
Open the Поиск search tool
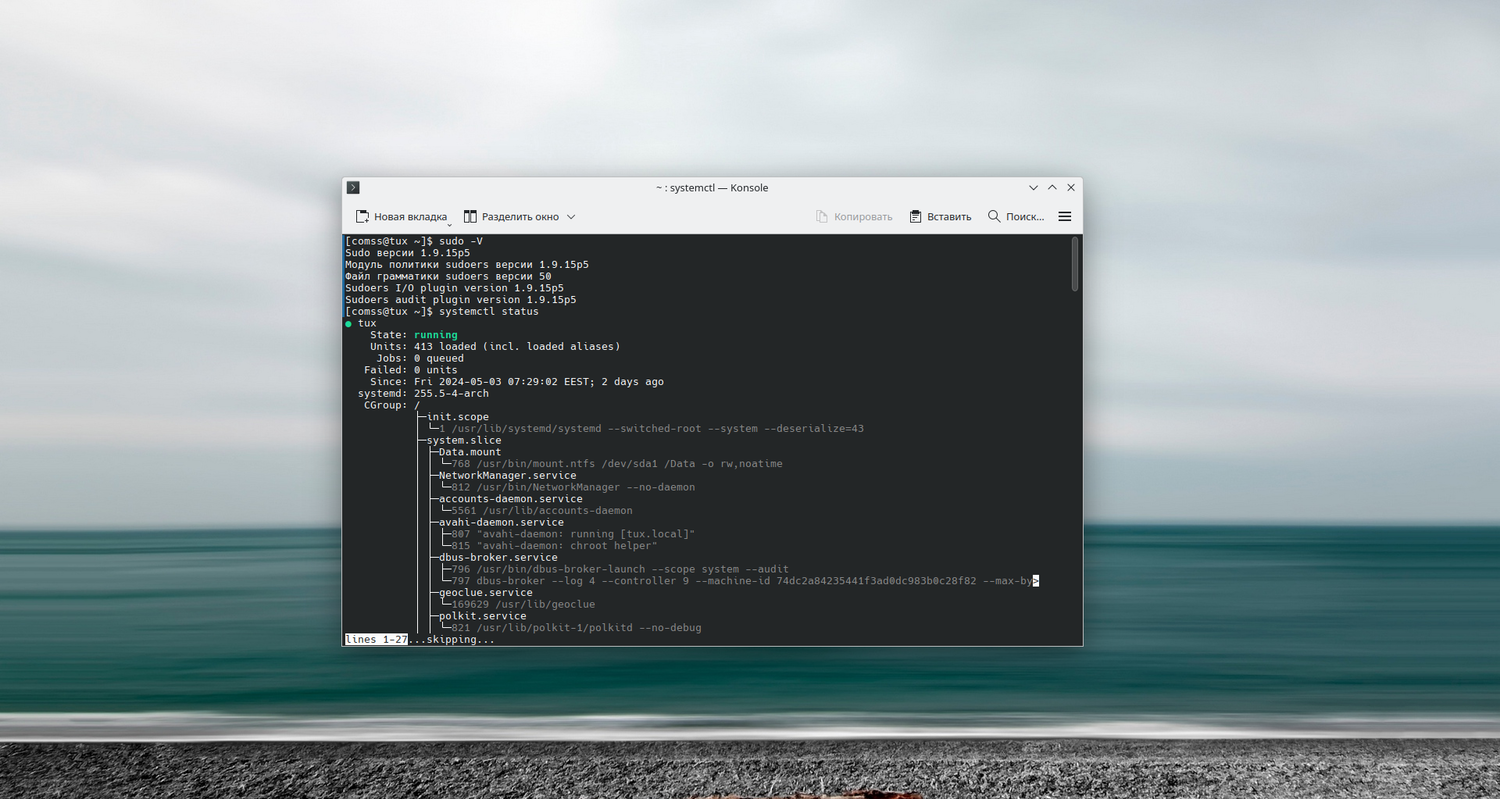tap(1016, 217)
